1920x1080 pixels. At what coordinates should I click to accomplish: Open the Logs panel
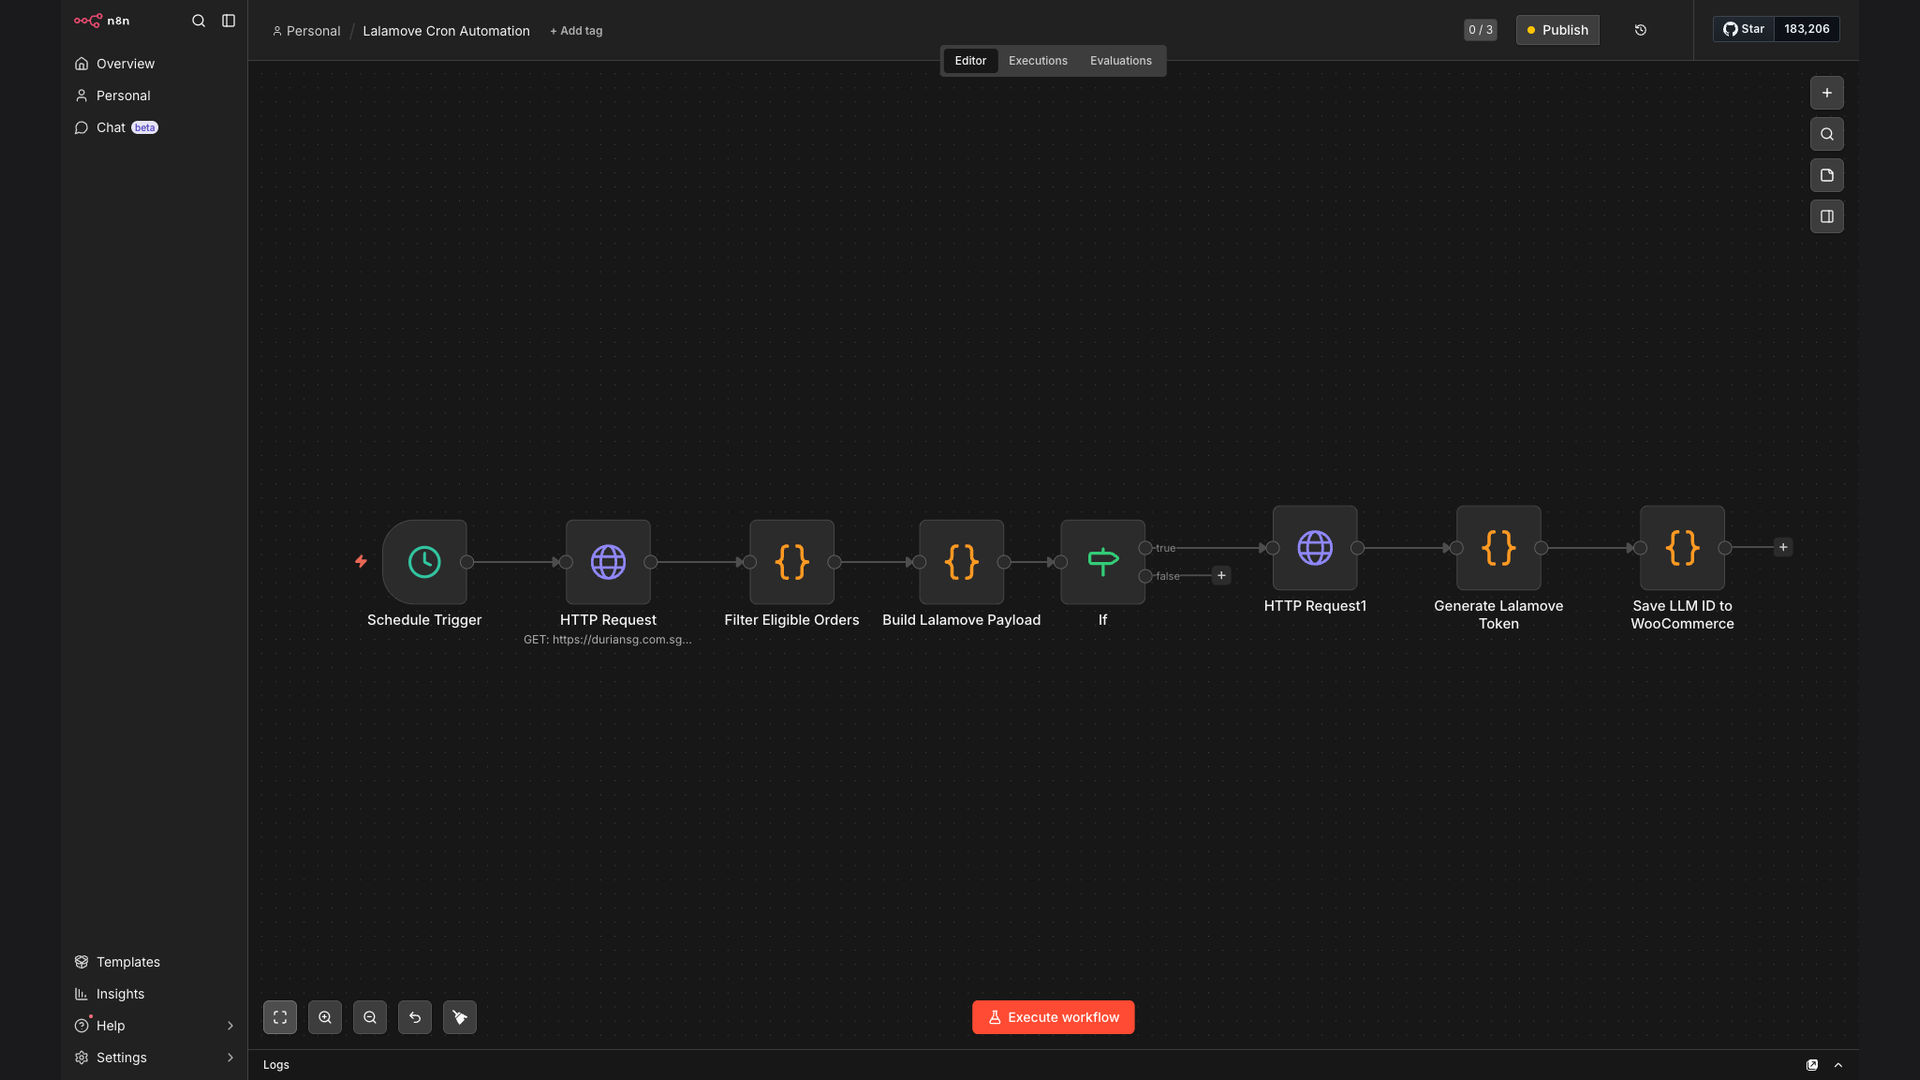coord(276,1065)
